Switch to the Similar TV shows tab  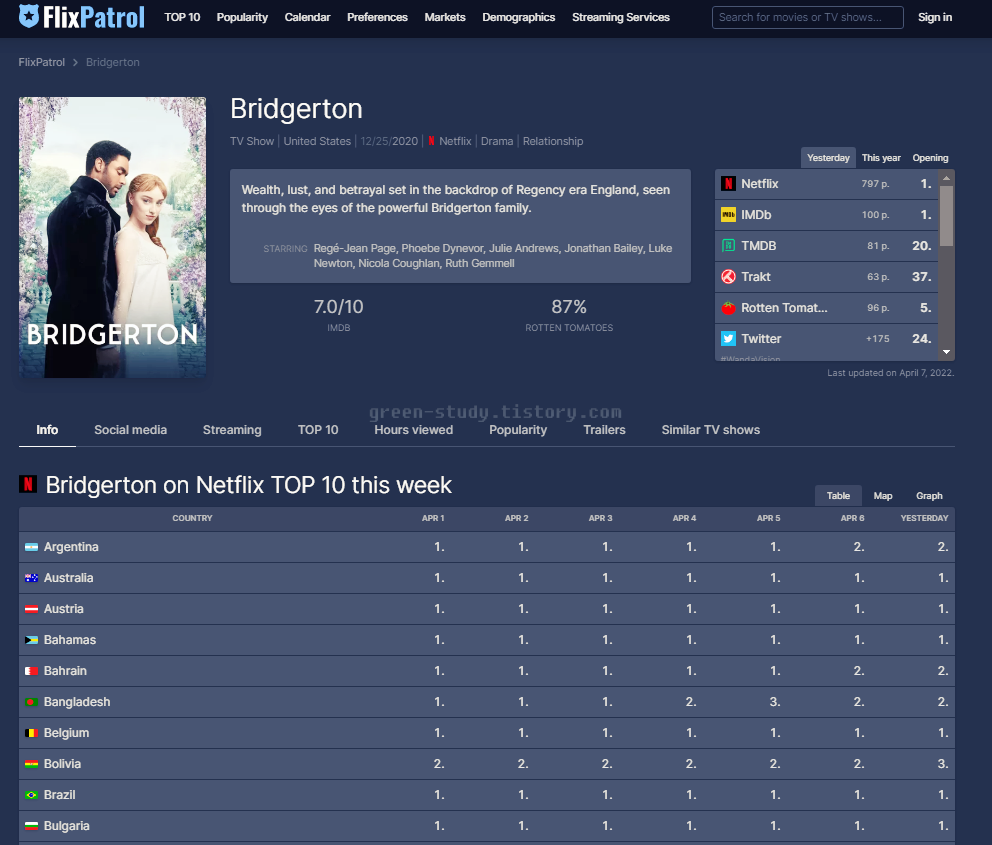click(710, 430)
